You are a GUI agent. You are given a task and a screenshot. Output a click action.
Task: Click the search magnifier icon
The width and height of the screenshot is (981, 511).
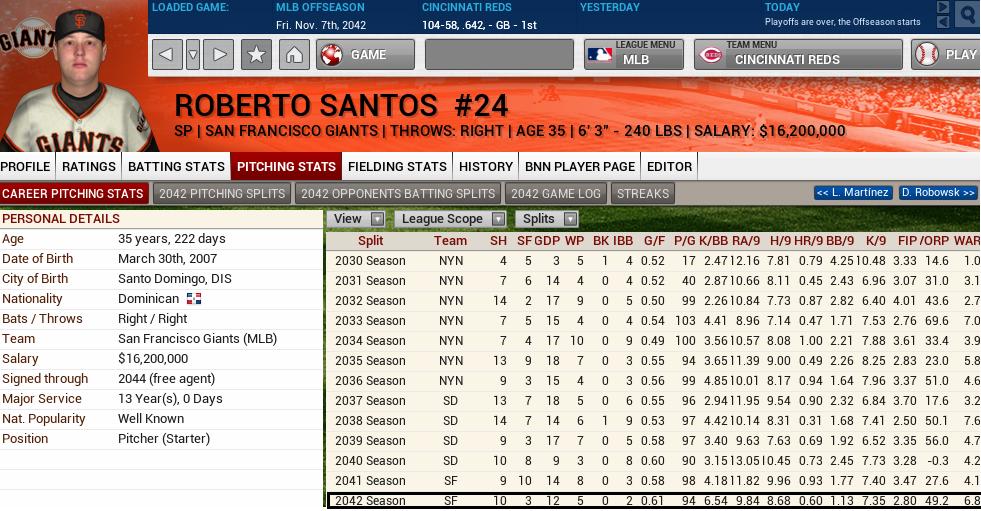click(x=968, y=15)
